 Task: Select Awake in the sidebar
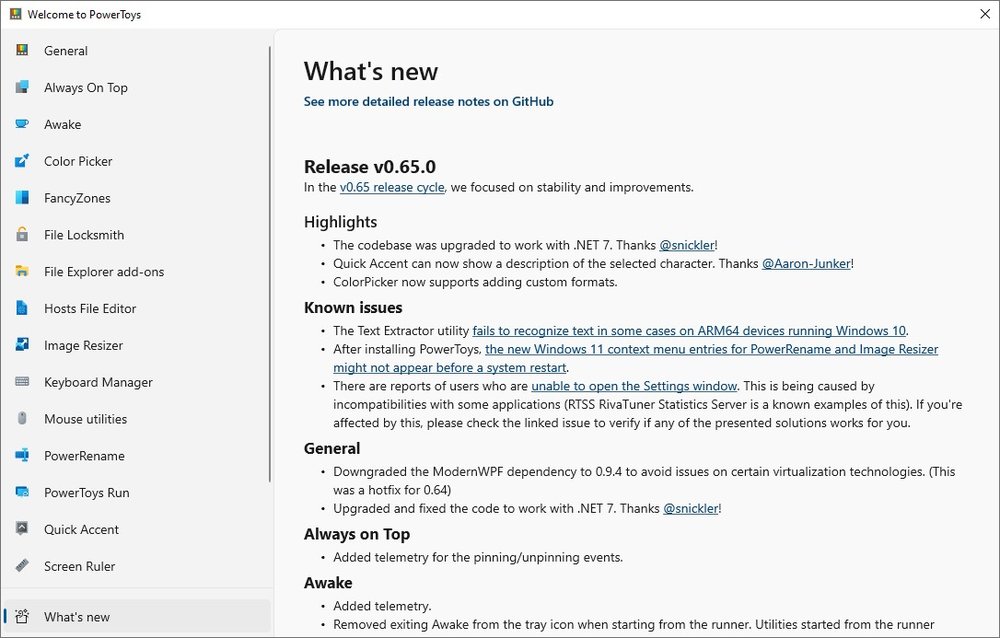click(x=62, y=124)
